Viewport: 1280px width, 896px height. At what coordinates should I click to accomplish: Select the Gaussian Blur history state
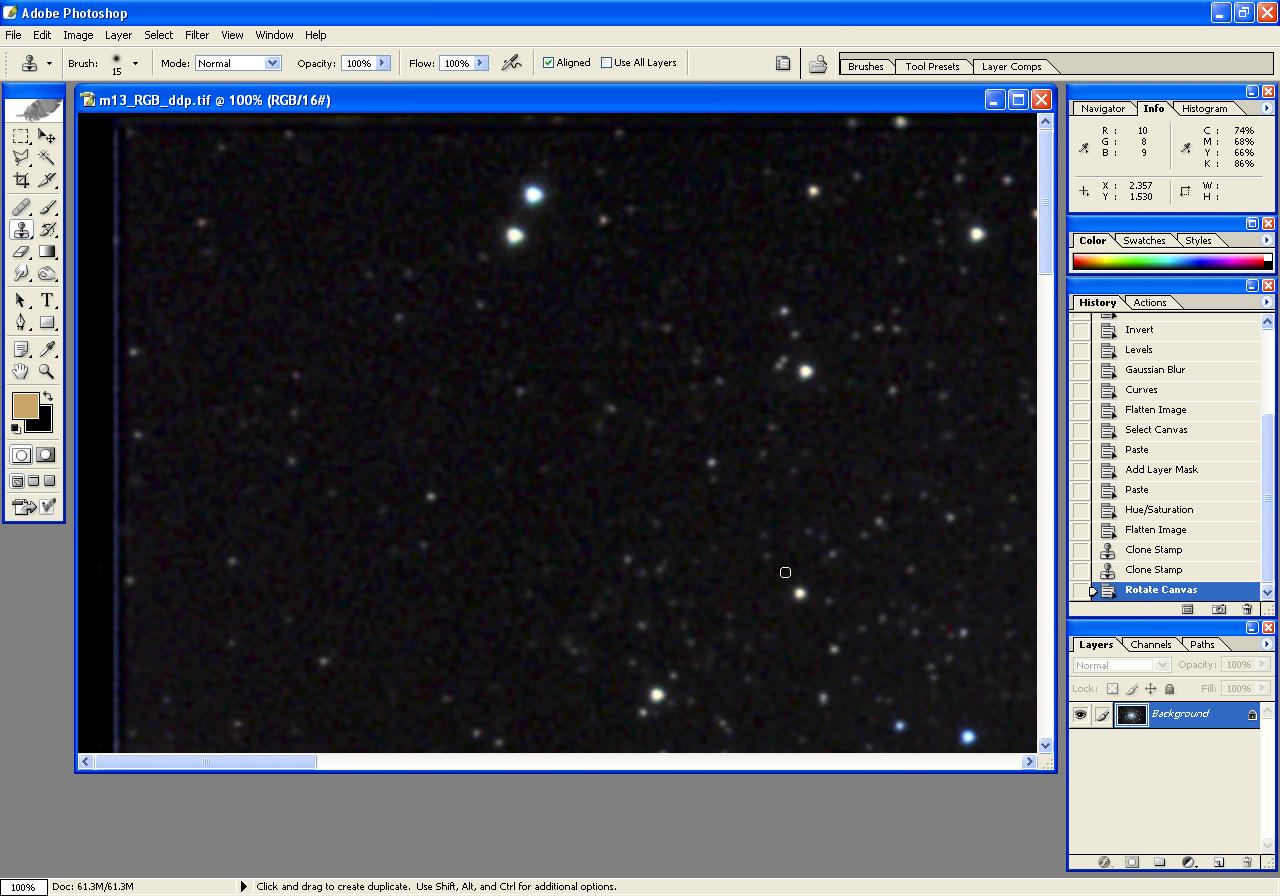click(1154, 370)
